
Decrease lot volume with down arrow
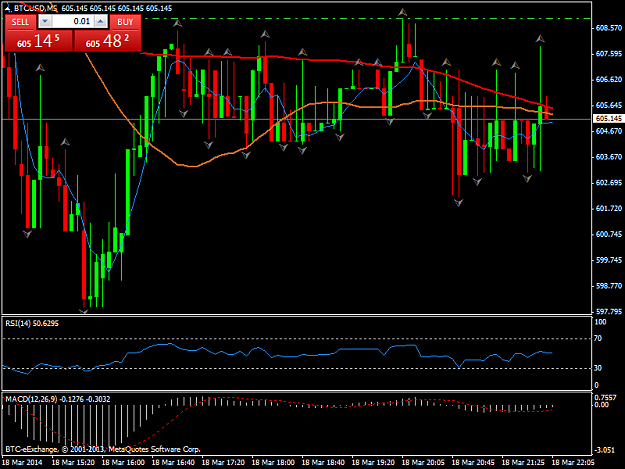pyautogui.click(x=45, y=22)
